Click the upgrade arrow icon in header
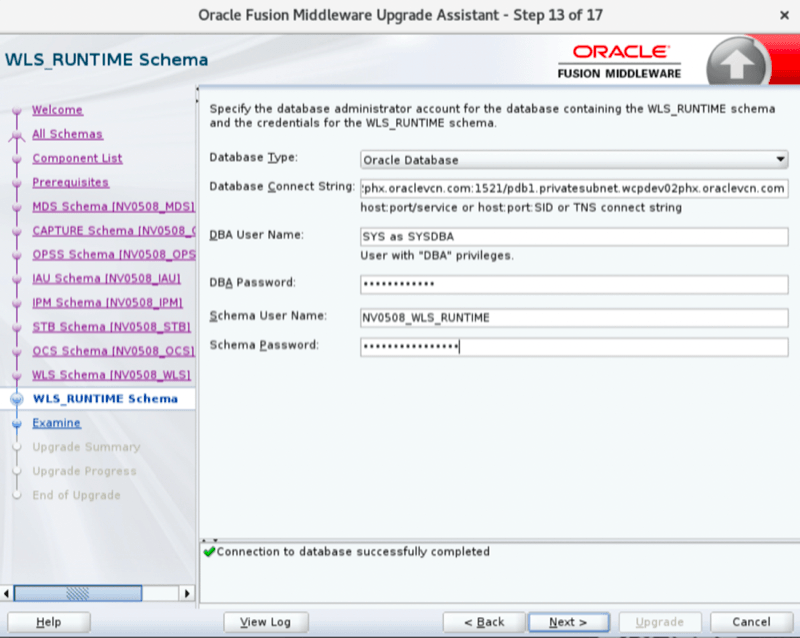This screenshot has width=800, height=638. [x=737, y=62]
